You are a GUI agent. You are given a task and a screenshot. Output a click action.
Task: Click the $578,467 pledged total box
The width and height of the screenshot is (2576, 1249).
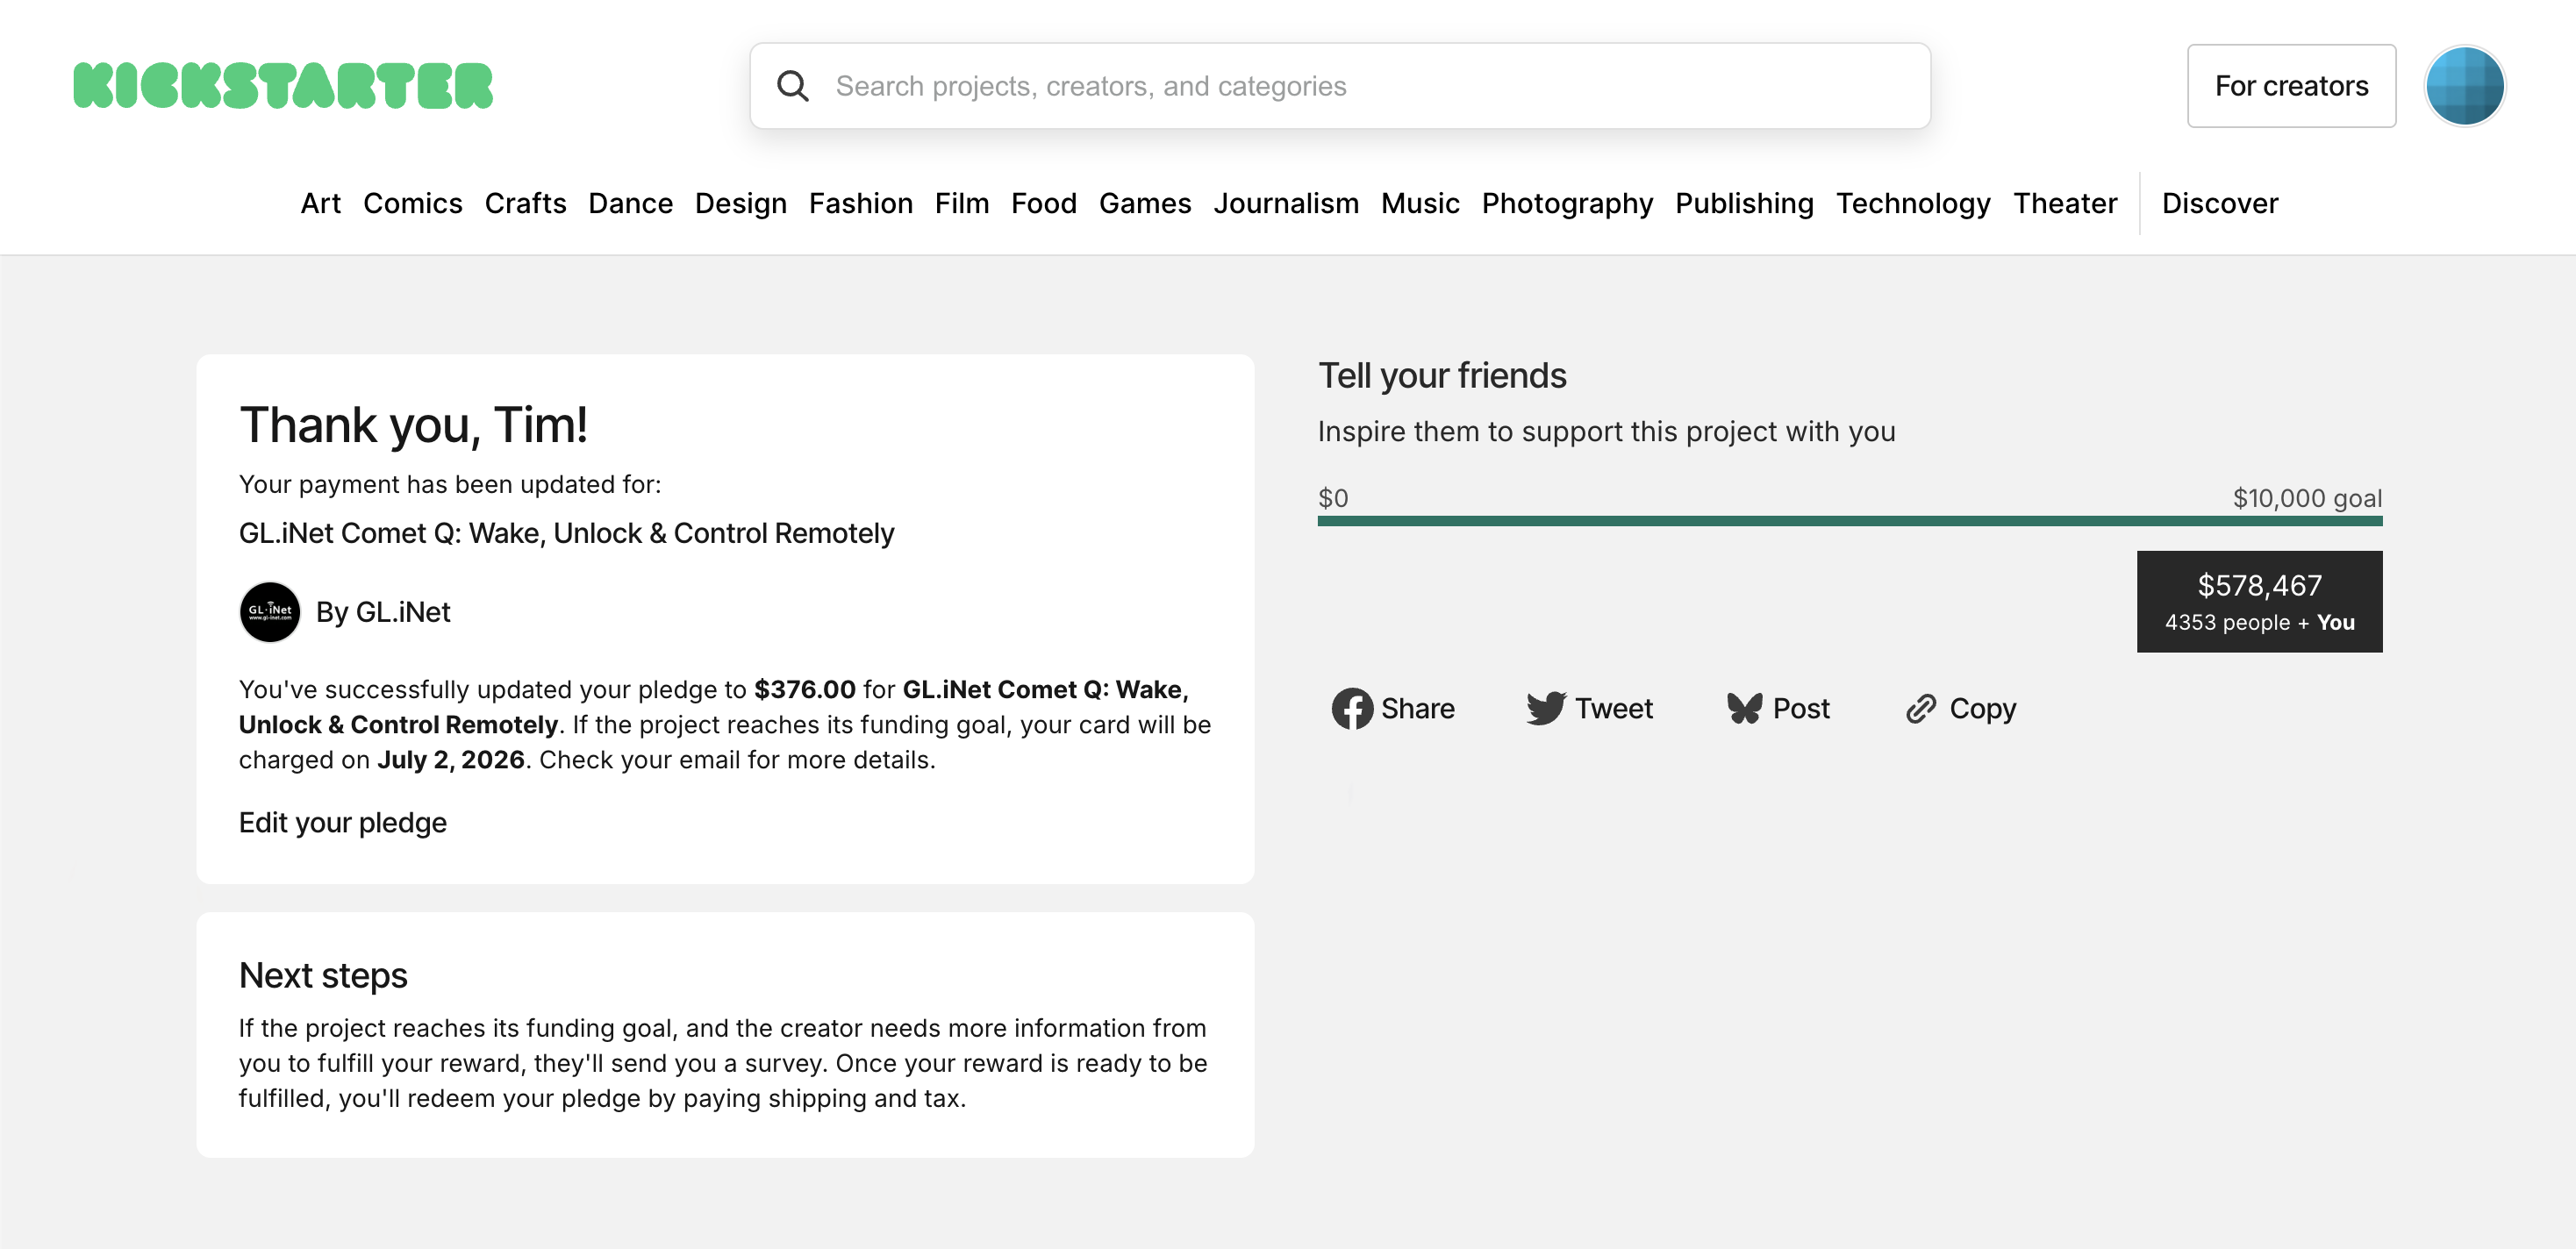tap(2260, 602)
